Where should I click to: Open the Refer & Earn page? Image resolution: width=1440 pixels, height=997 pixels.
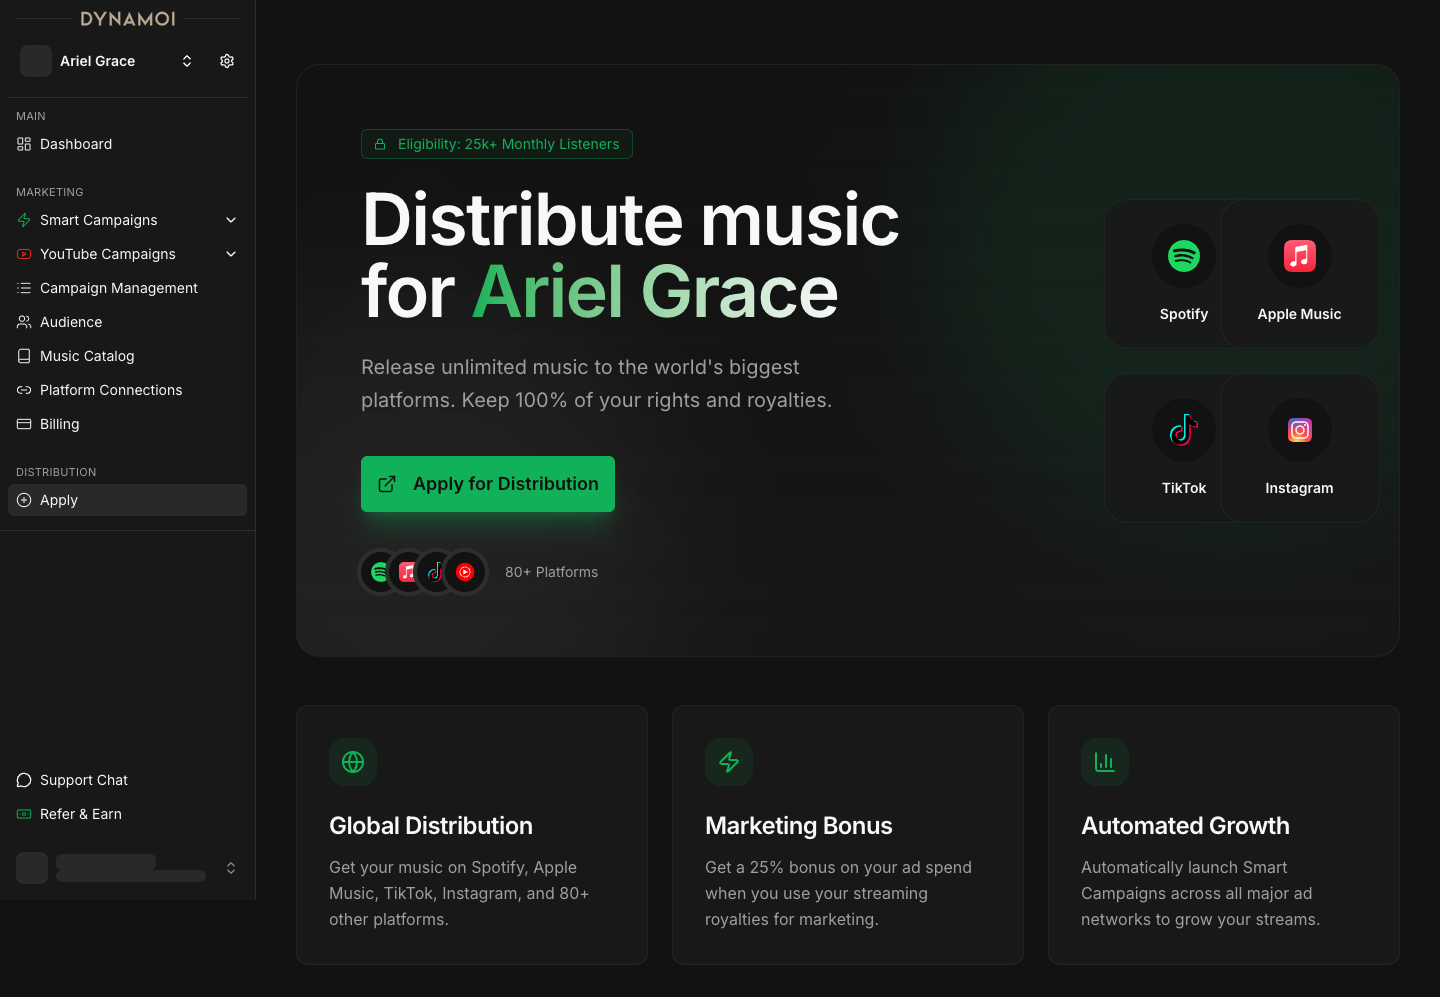pos(81,814)
